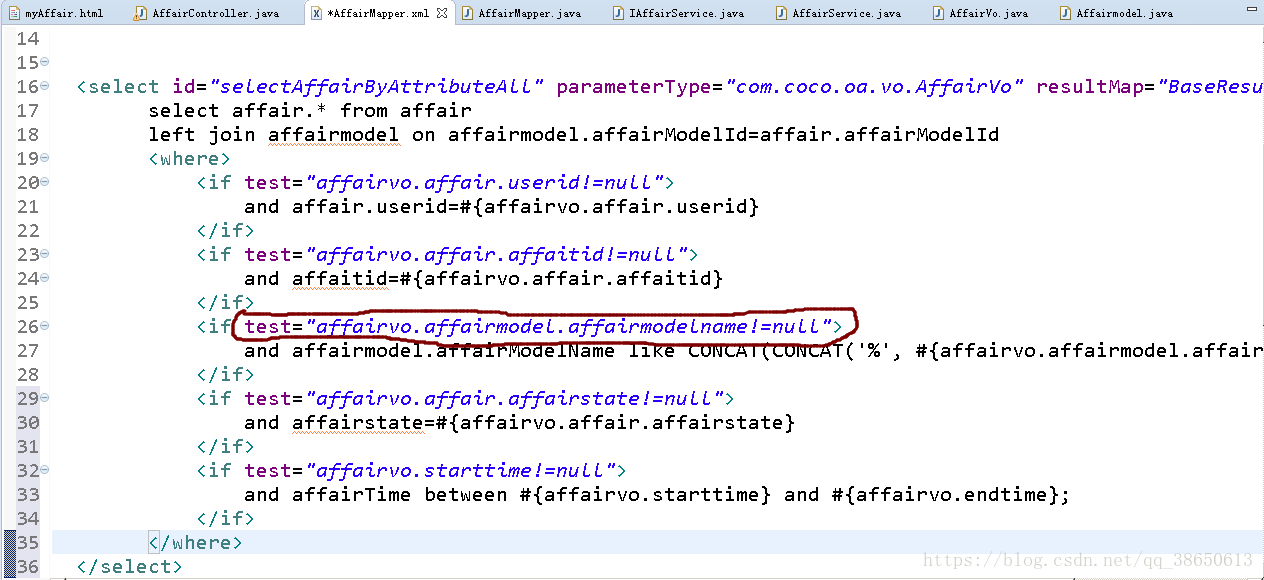This screenshot has height=580, width=1264.
Task: Fold the affaitid if block at line 23
Action: point(45,254)
